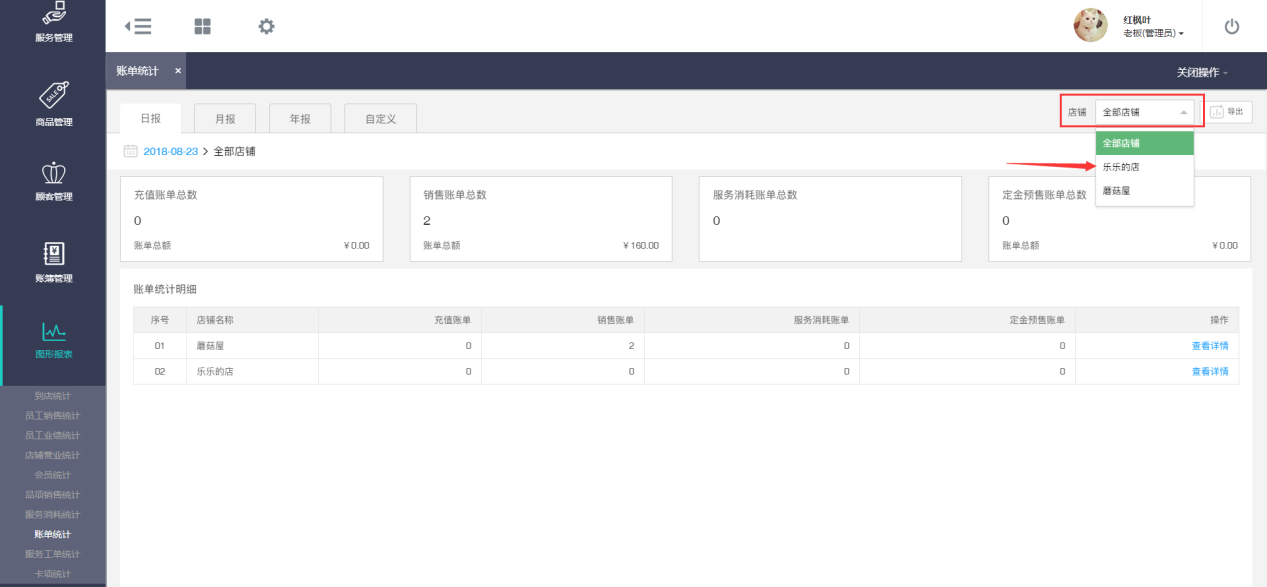This screenshot has height=587, width=1267.
Task: Click row number 01 in table
Action: click(x=160, y=346)
